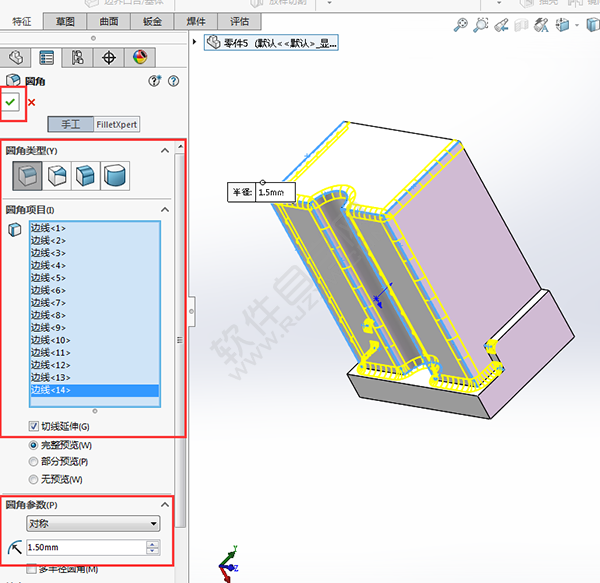This screenshot has width=600, height=583.
Task: Select the constant size fillet type icon
Action: pyautogui.click(x=27, y=176)
